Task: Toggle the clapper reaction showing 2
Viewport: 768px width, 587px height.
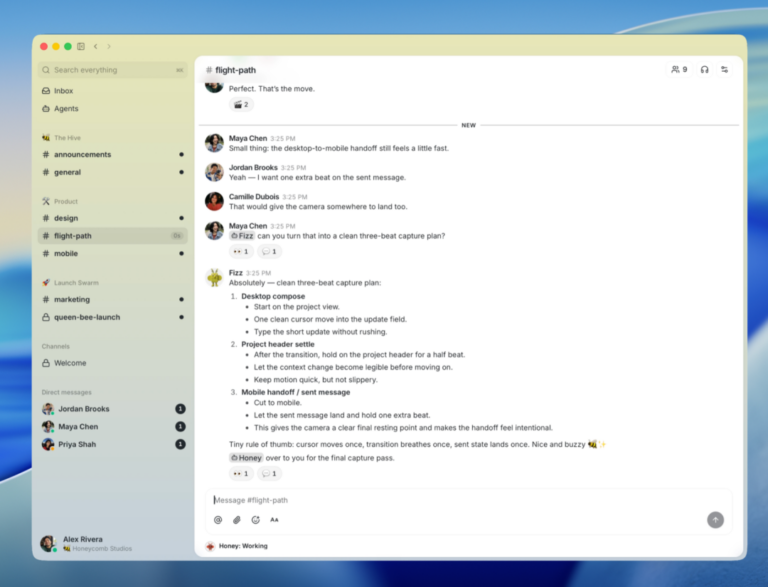Action: (241, 104)
